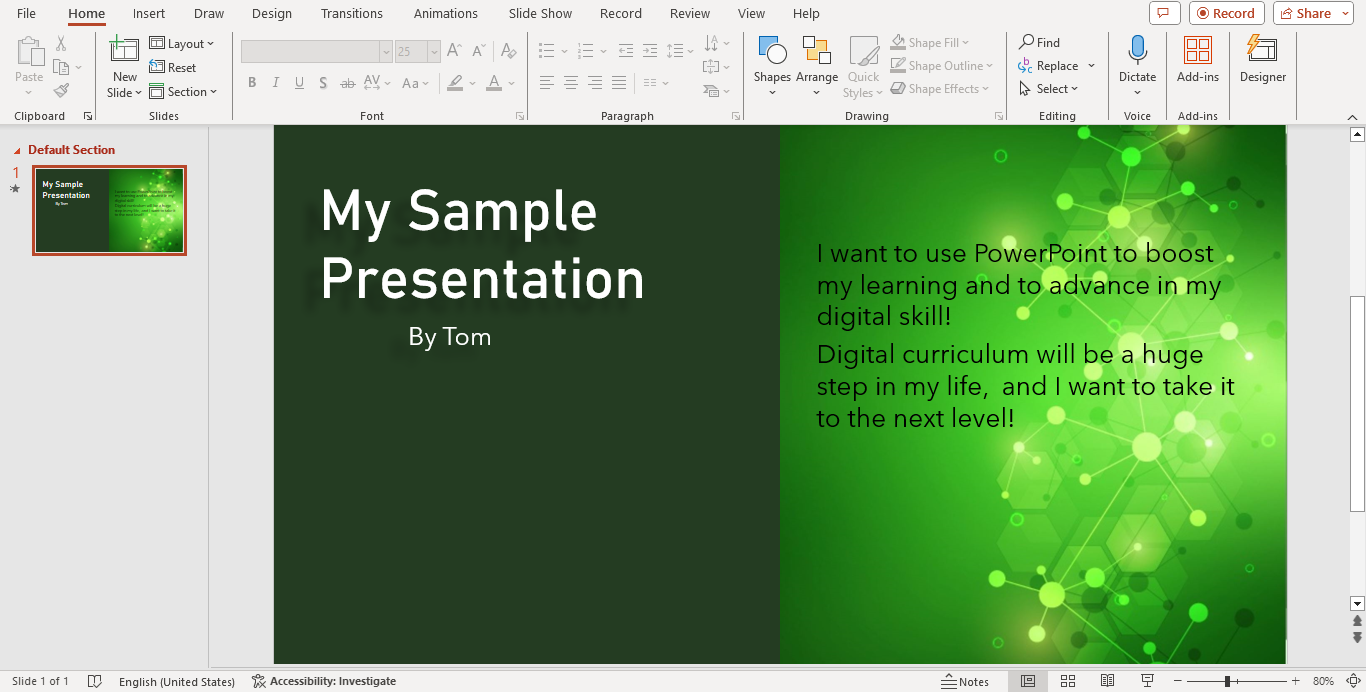Click Fit slide to window icon
Image resolution: width=1366 pixels, height=692 pixels.
click(x=1353, y=681)
